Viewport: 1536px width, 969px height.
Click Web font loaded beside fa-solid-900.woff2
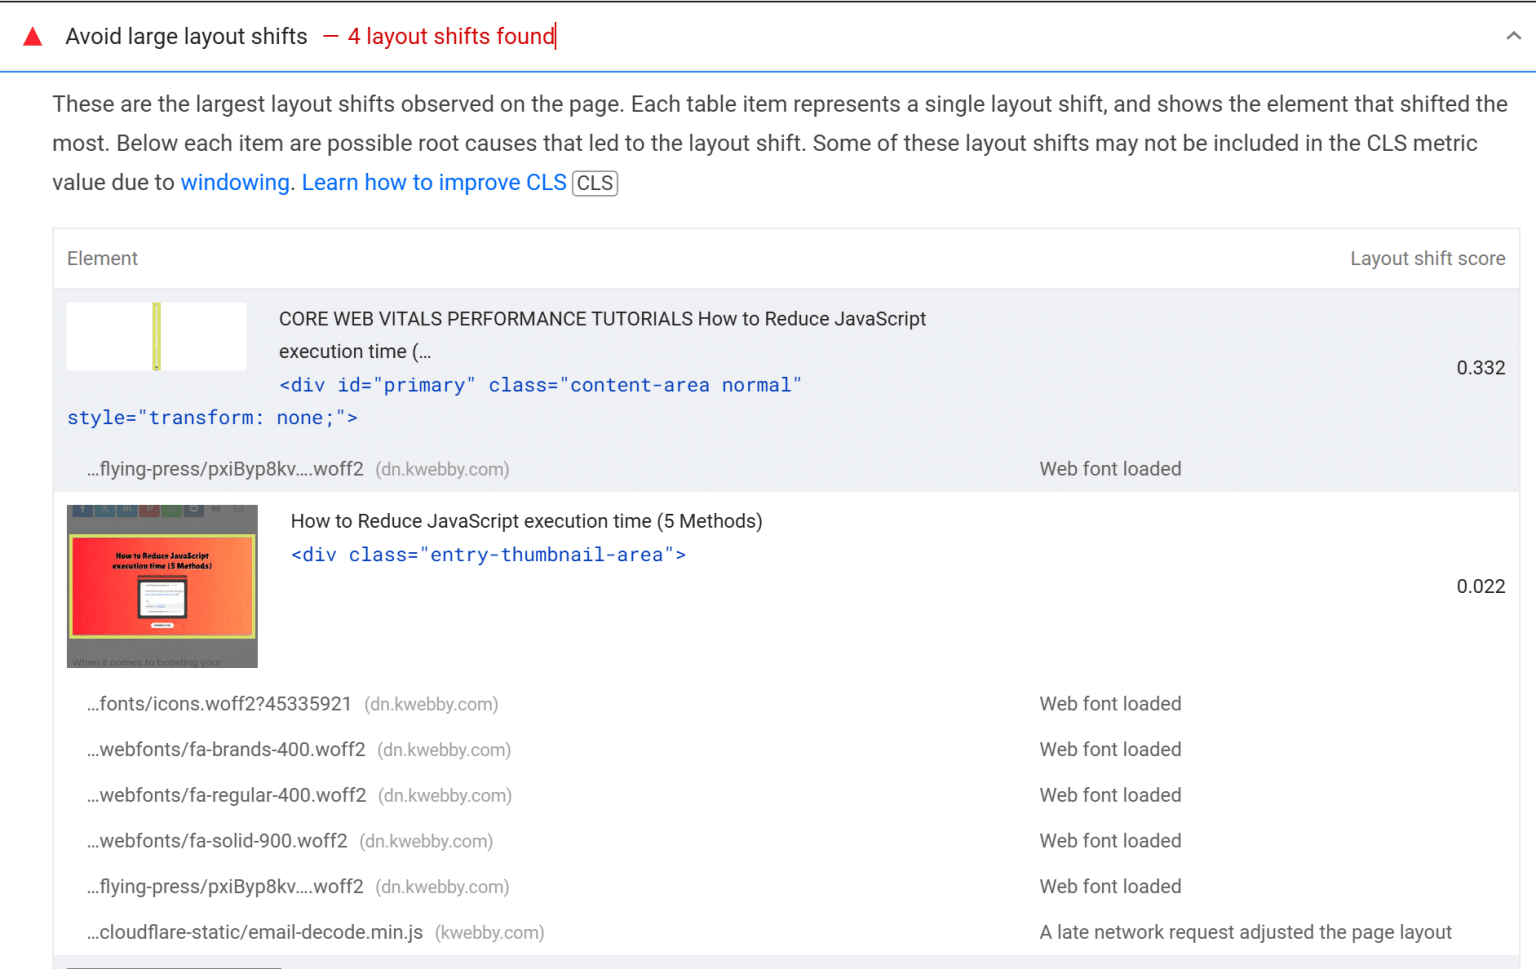pos(1110,842)
